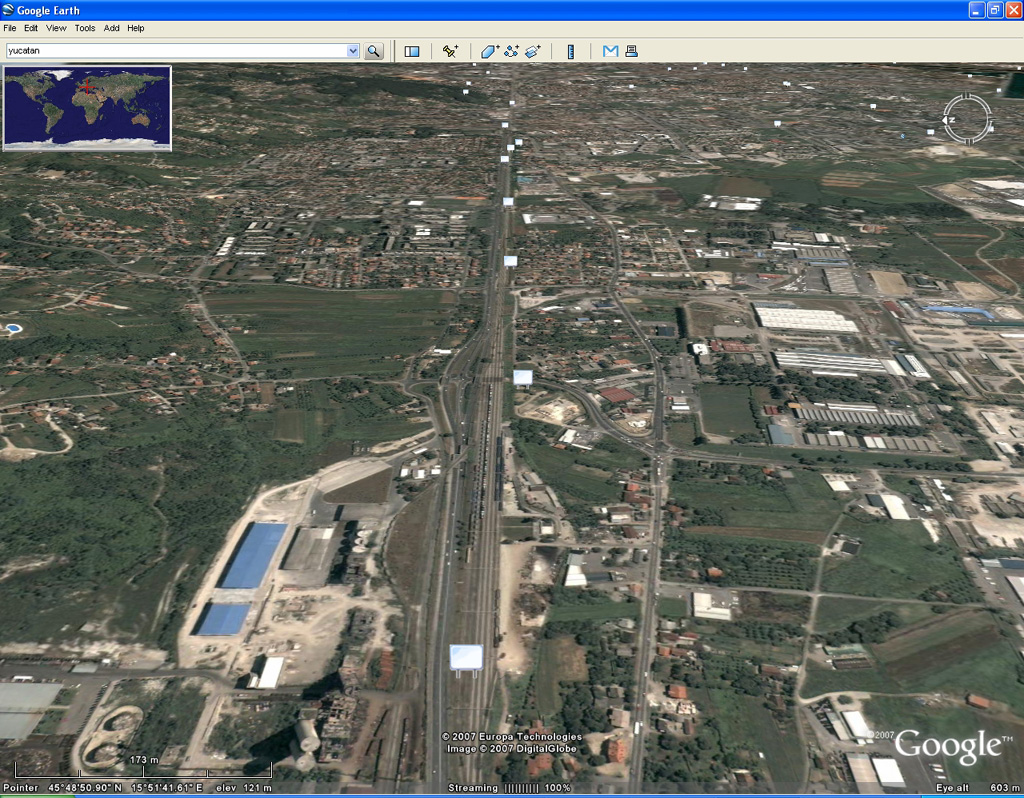The width and height of the screenshot is (1024, 798).
Task: Open the Edit menu
Action: point(31,28)
